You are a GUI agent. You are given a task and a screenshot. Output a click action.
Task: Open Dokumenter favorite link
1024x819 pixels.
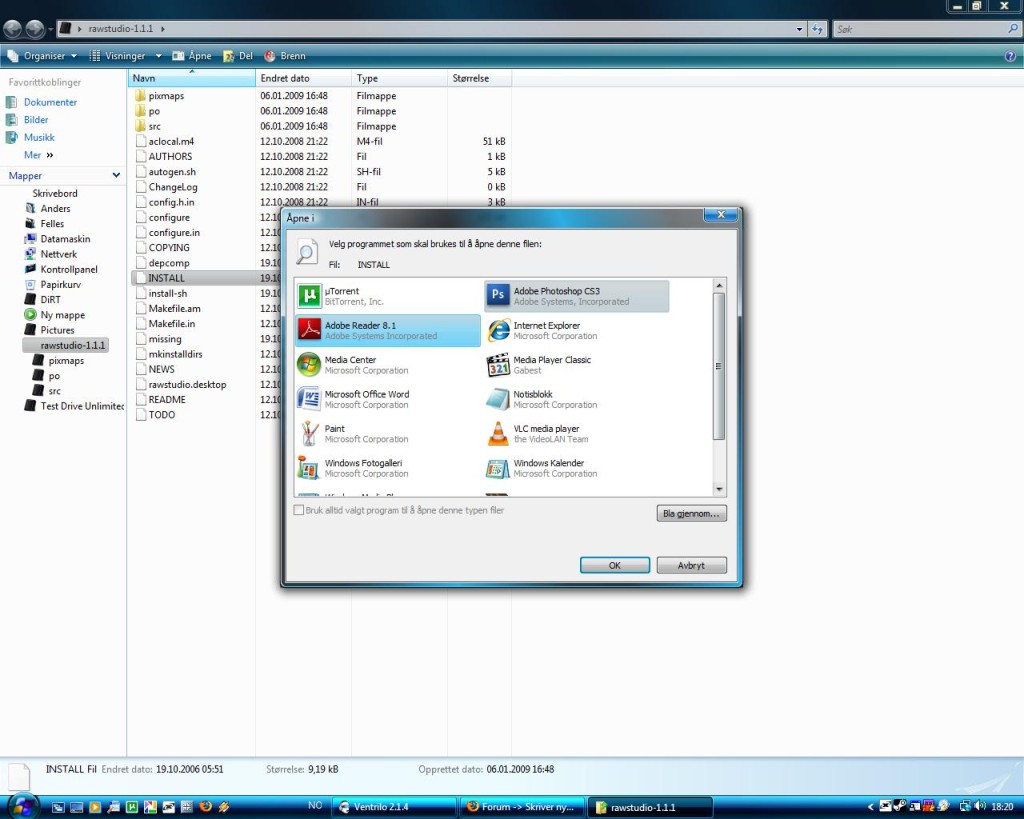tap(50, 102)
